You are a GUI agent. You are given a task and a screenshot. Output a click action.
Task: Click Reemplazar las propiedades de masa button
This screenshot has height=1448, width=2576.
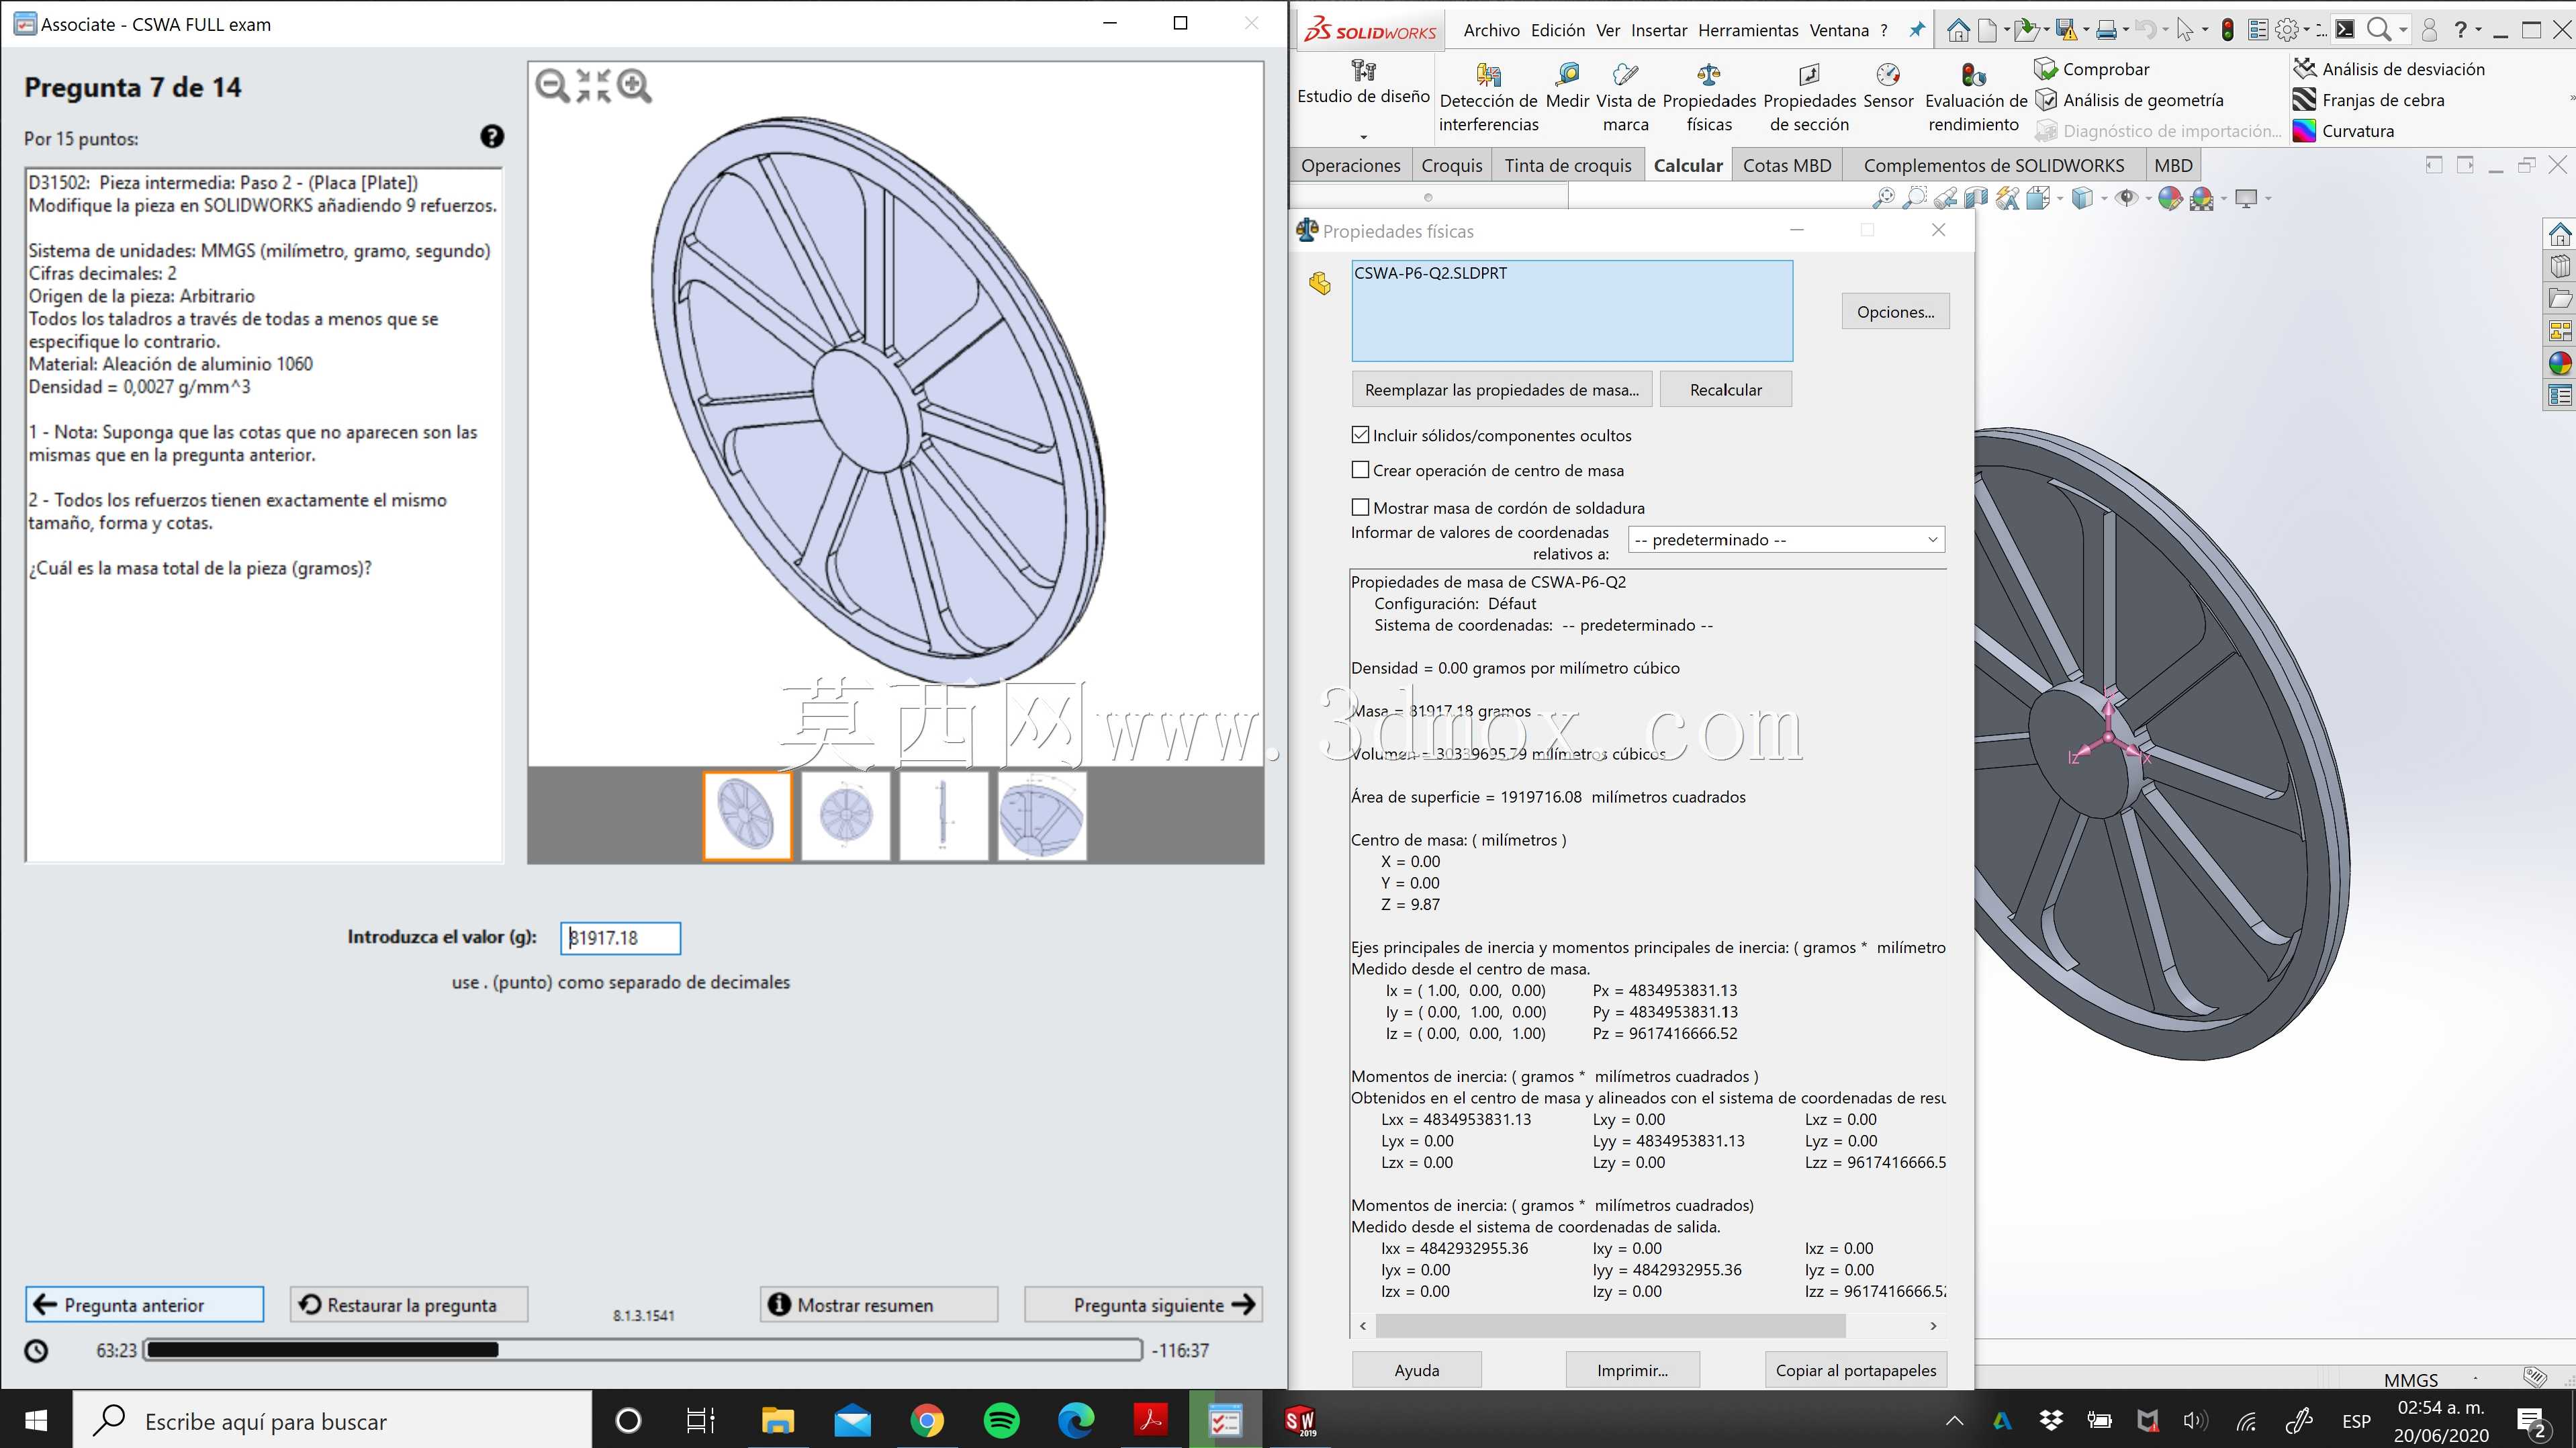1501,390
